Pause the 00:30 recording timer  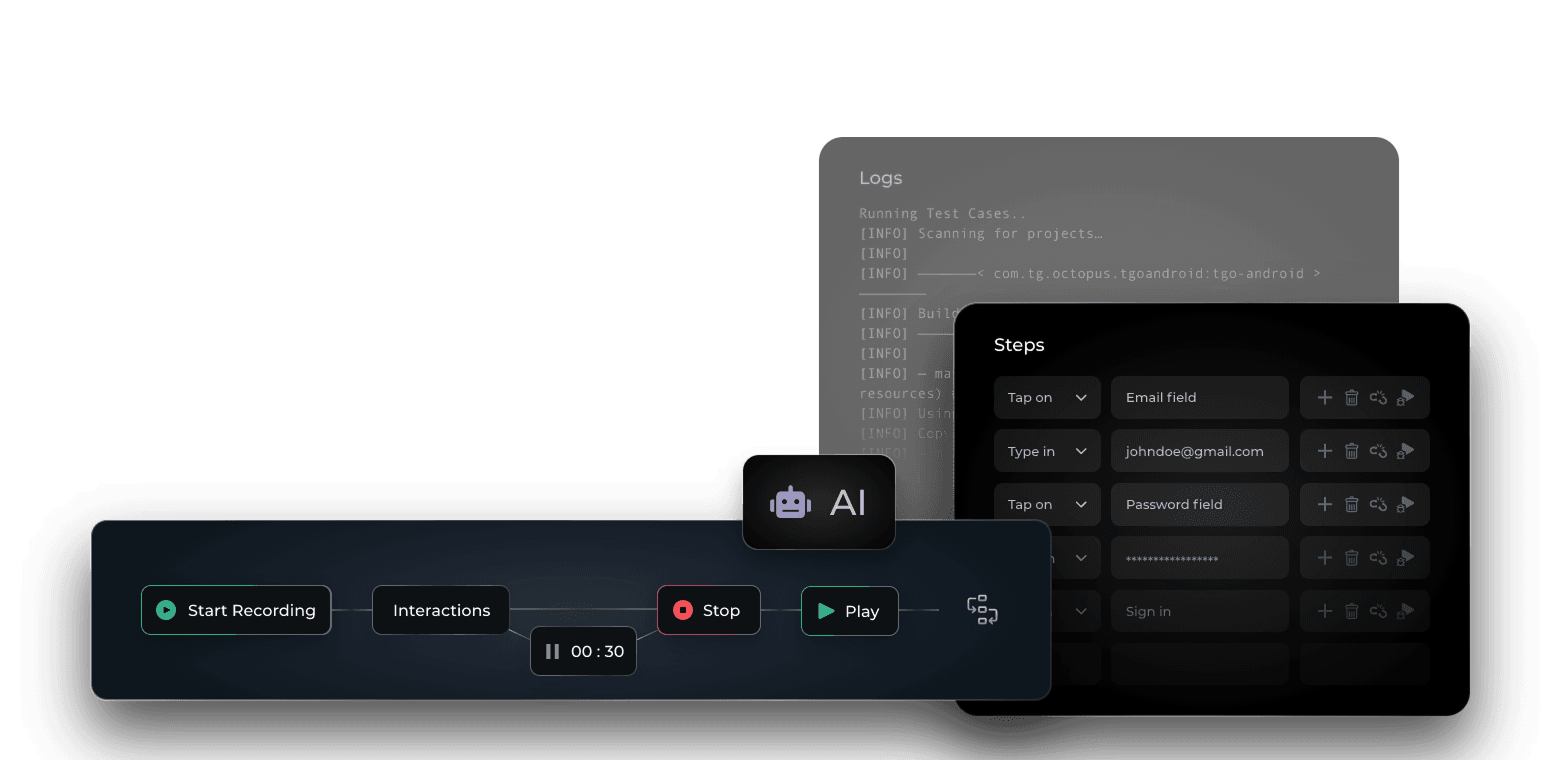[552, 652]
